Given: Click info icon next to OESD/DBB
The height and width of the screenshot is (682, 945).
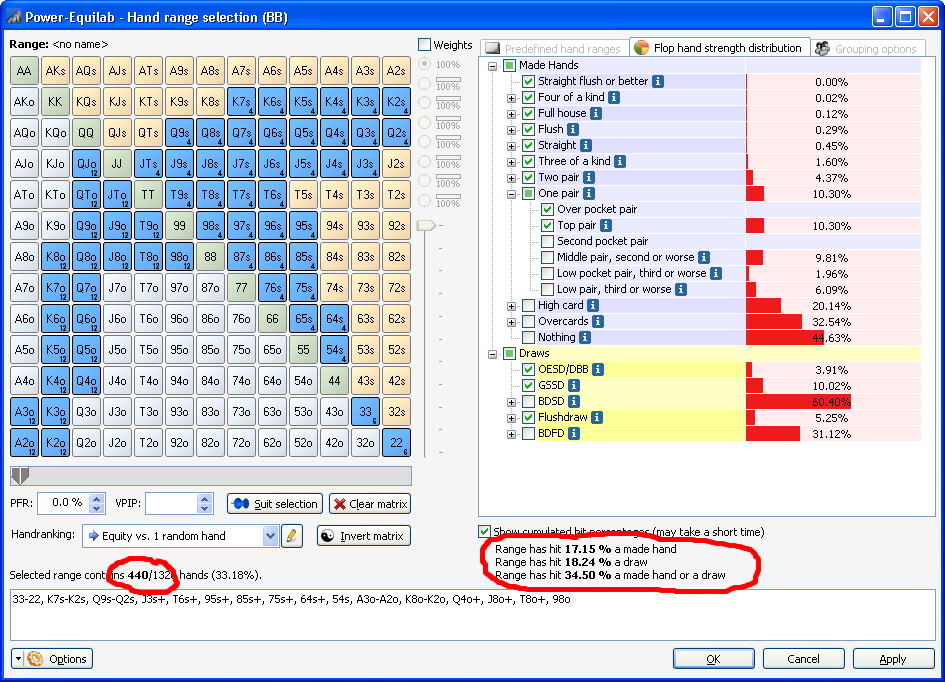Looking at the screenshot, I should [x=598, y=369].
